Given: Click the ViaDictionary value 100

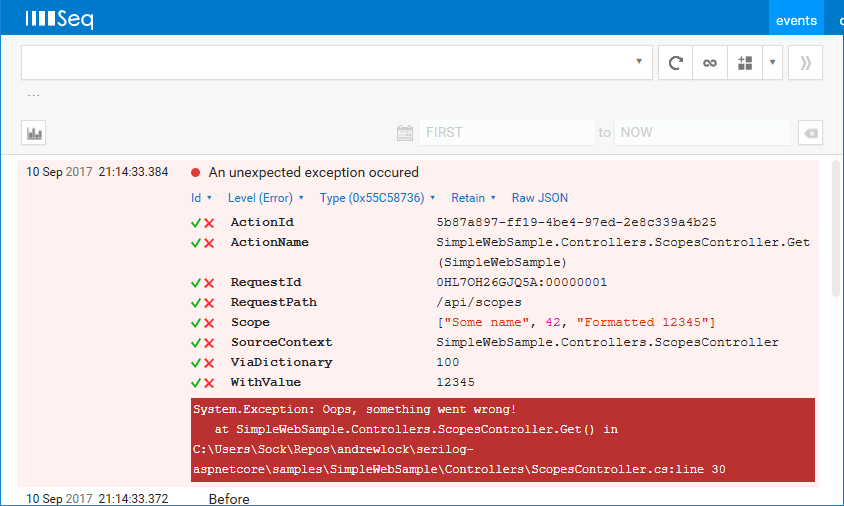Looking at the screenshot, I should (x=448, y=362).
